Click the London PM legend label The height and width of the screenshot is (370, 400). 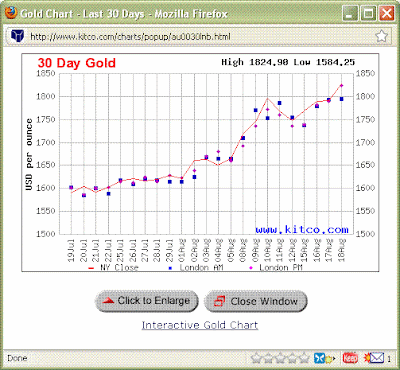281,267
